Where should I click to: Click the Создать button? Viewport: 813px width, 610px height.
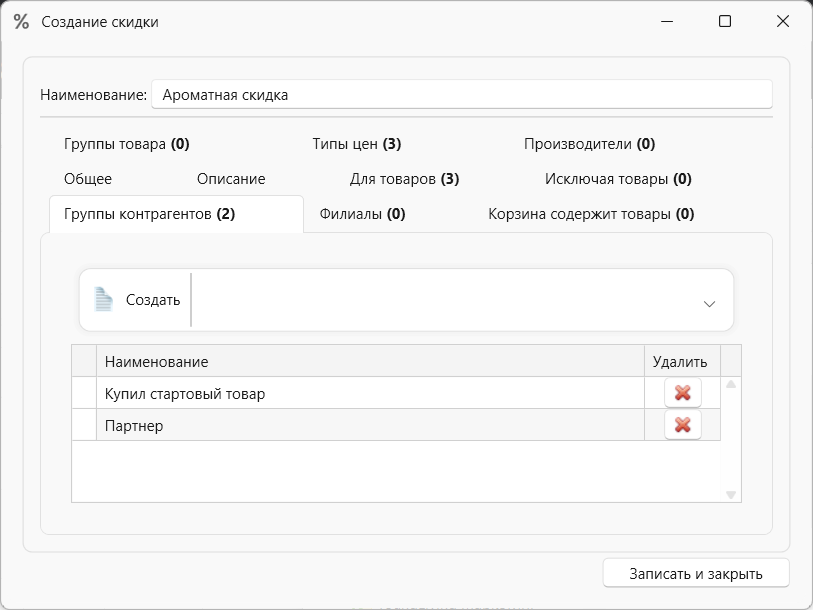tap(136, 300)
